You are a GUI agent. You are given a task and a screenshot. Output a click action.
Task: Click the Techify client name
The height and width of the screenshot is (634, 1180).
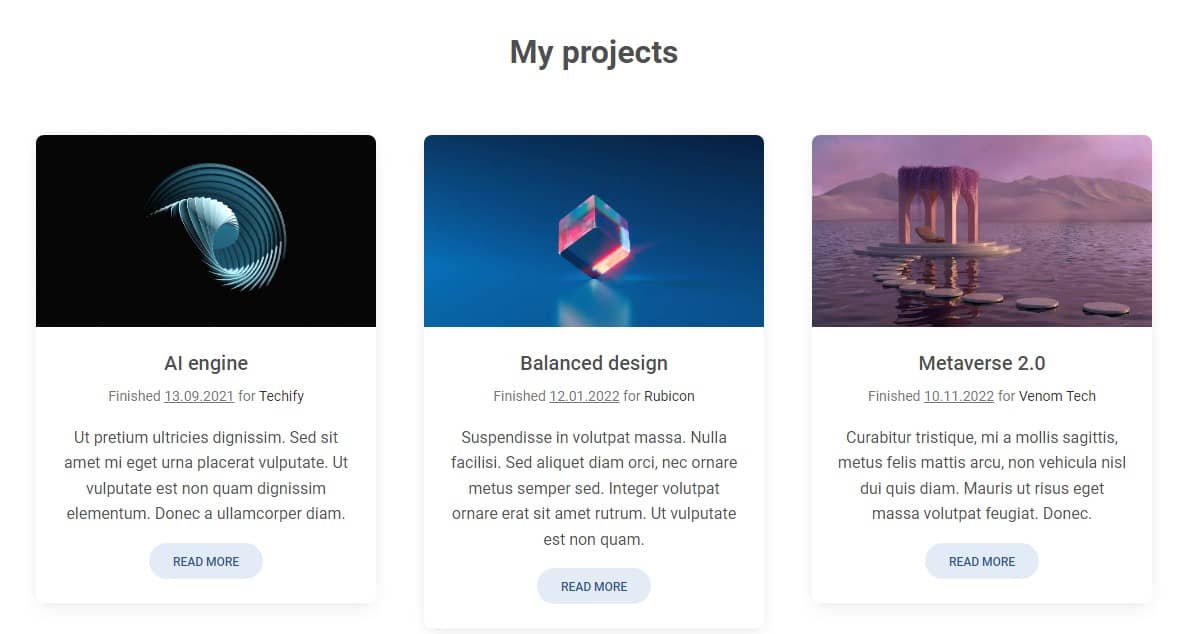pos(281,396)
